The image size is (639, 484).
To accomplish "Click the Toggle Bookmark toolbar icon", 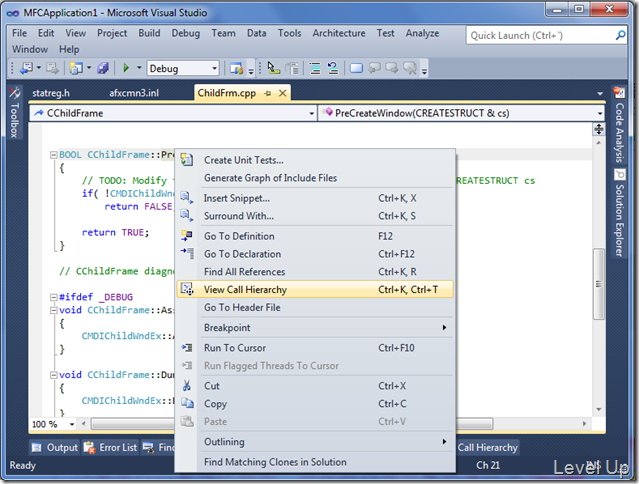I will click(356, 68).
